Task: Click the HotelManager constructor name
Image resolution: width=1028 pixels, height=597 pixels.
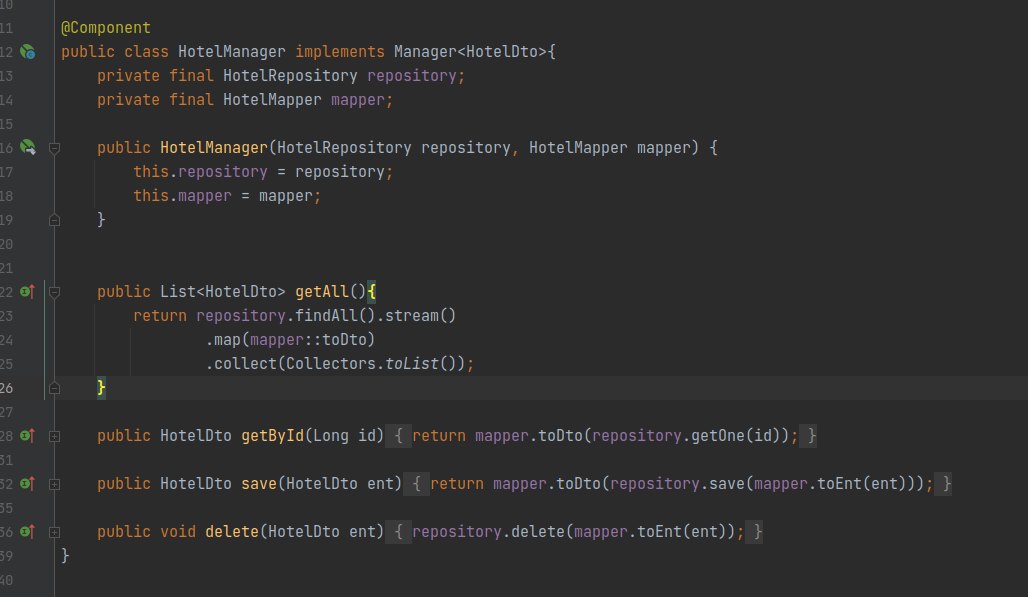Action: pos(214,147)
